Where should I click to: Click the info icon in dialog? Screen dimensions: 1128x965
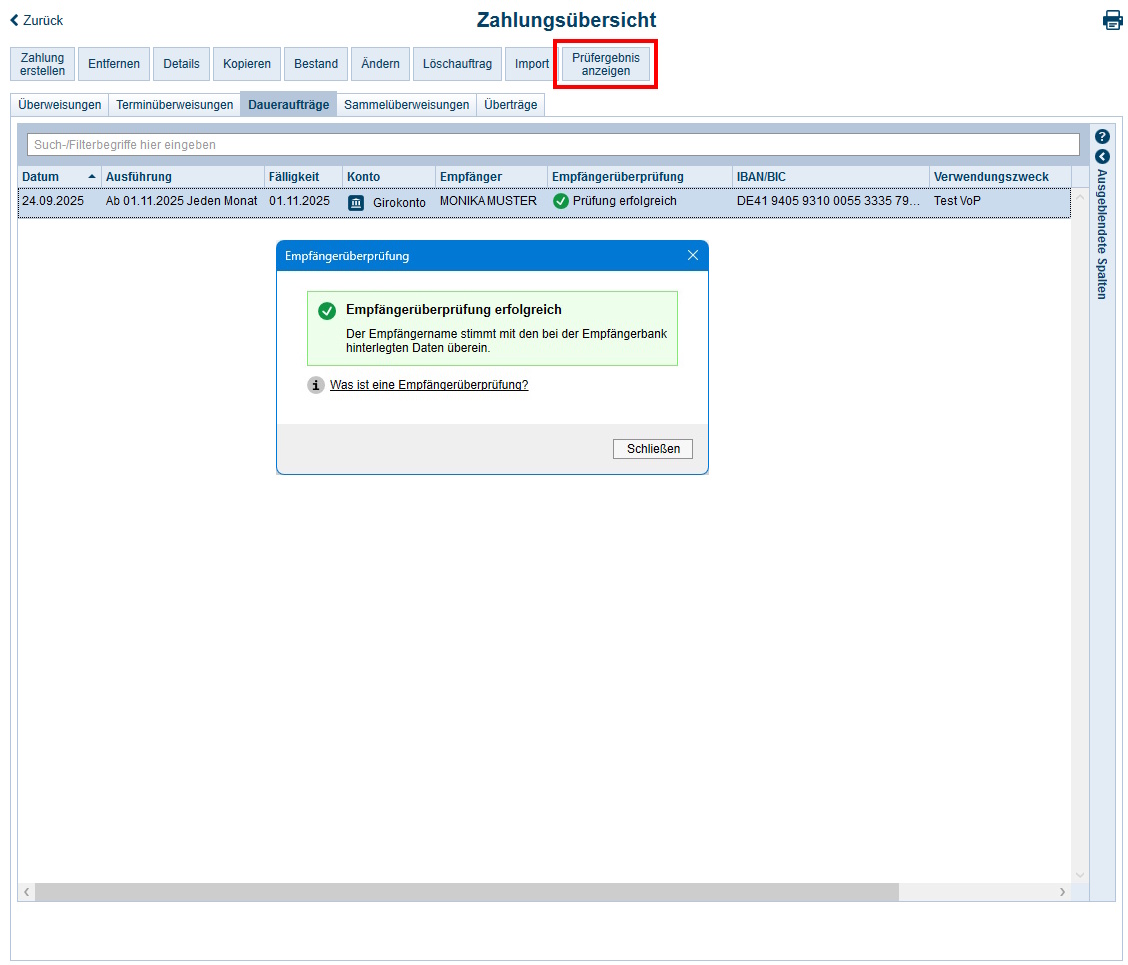pos(316,385)
